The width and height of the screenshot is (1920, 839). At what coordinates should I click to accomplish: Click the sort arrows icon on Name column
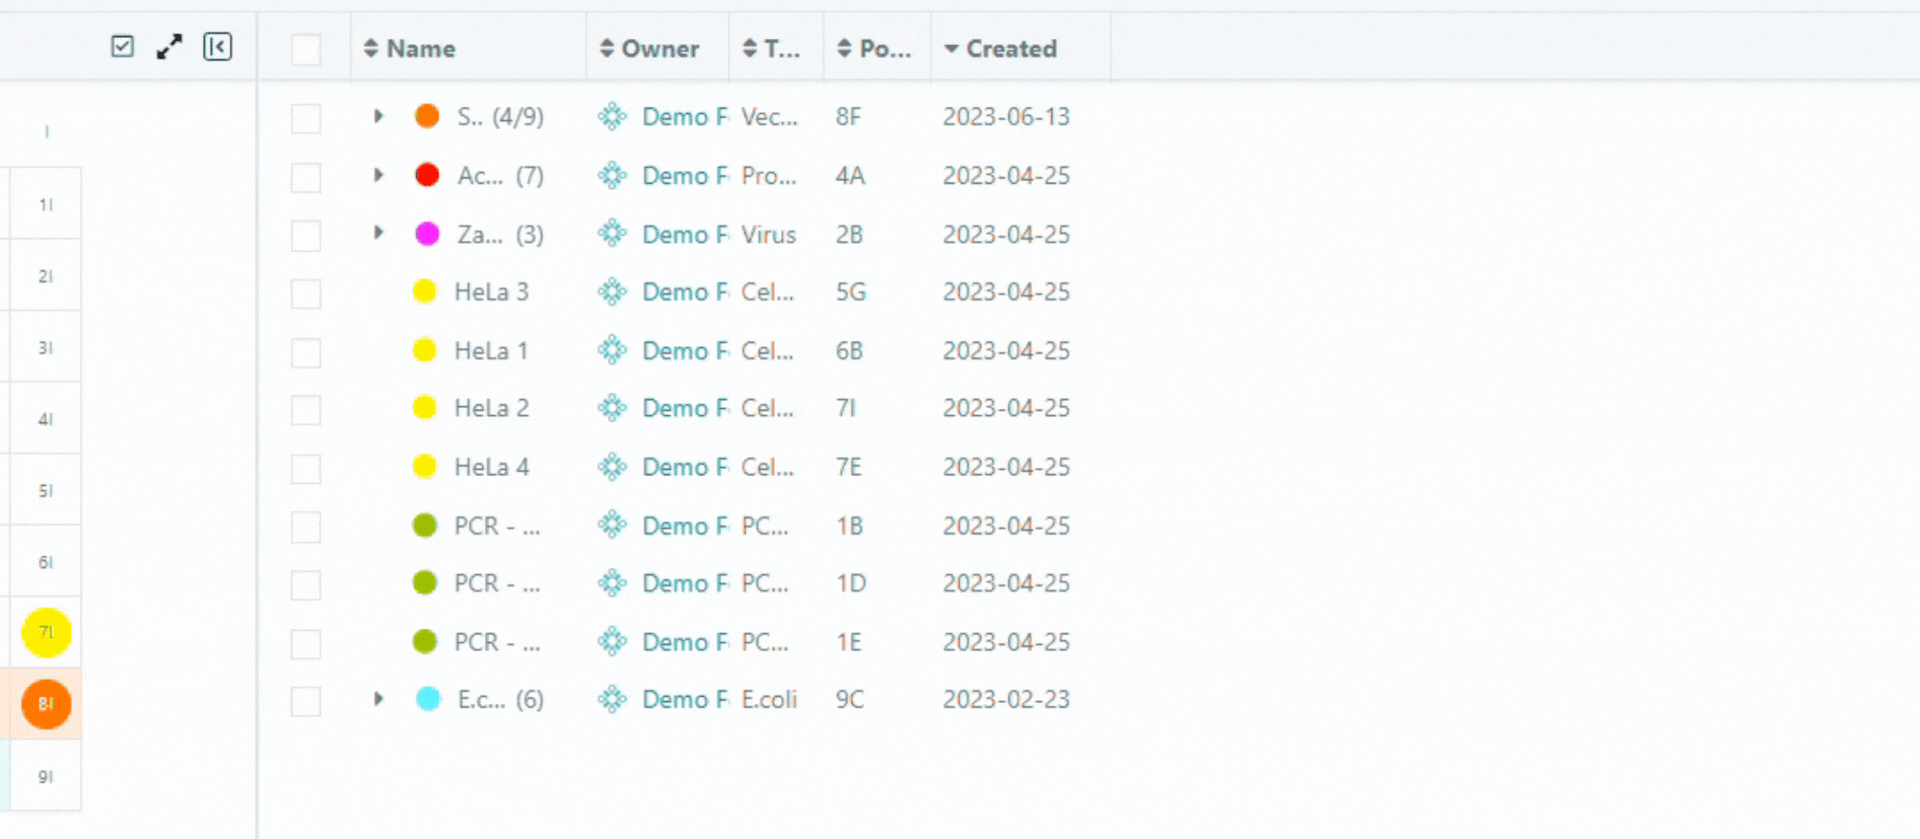[371, 48]
